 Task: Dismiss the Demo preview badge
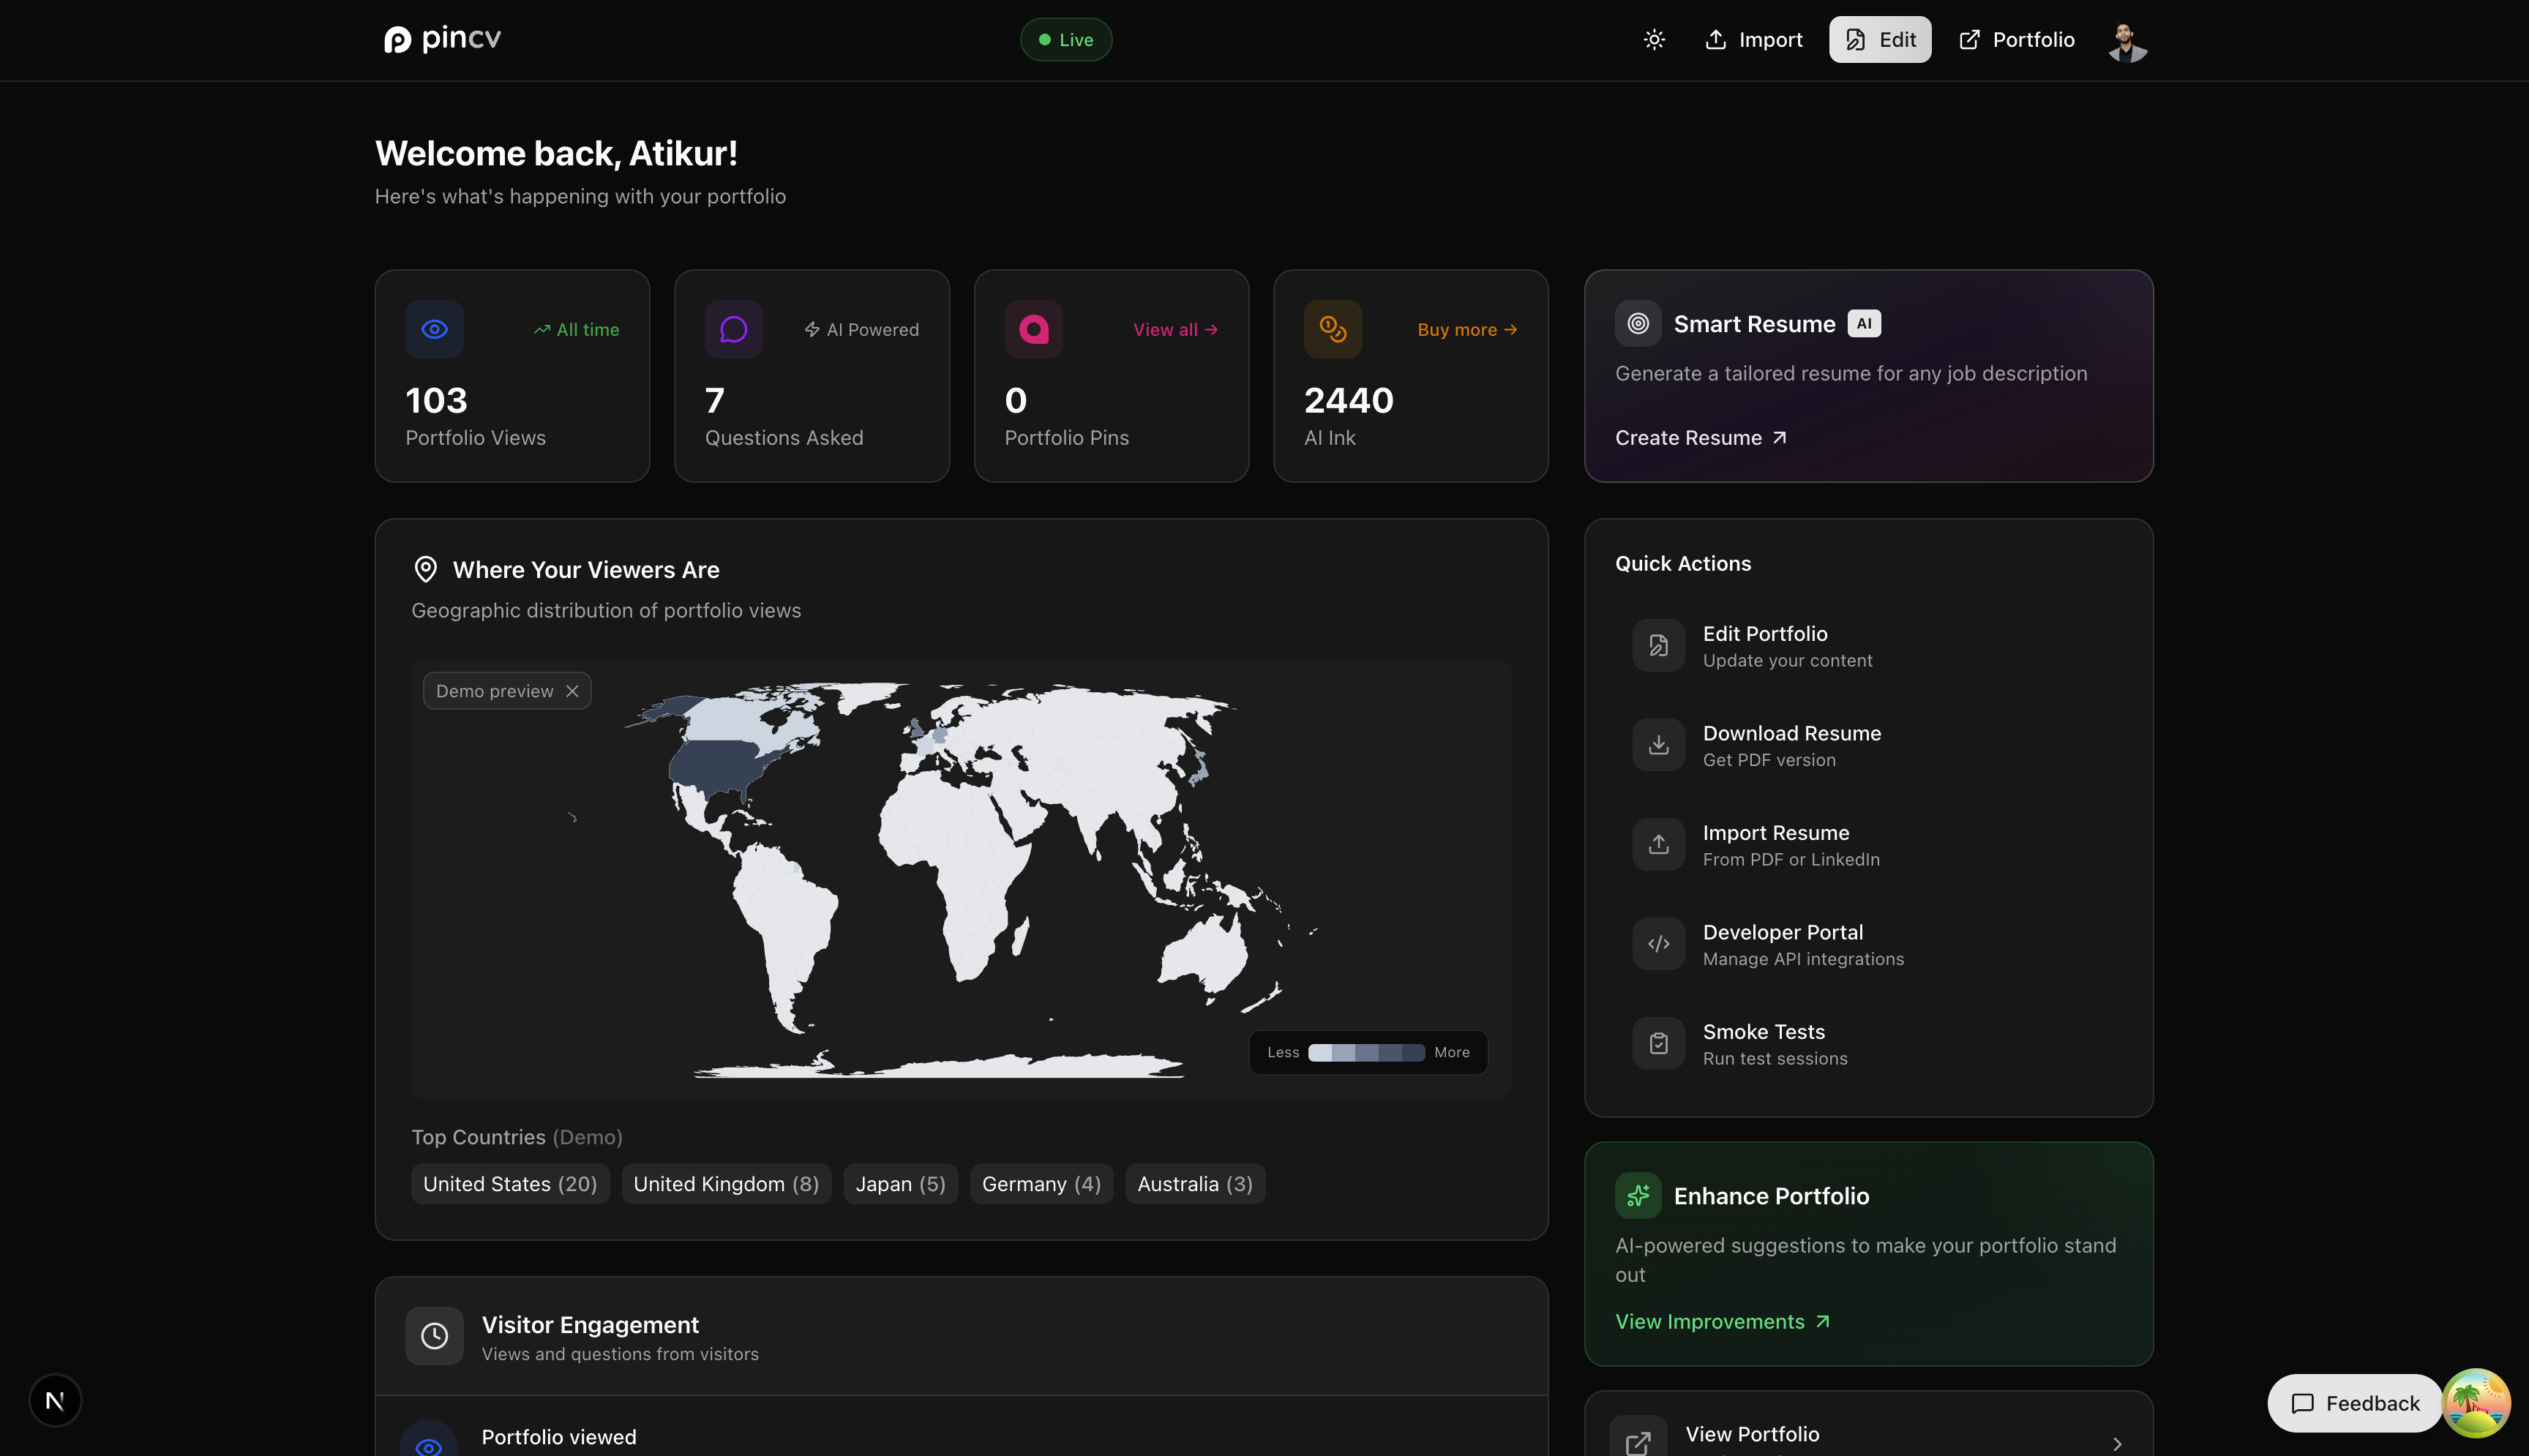[x=572, y=691]
